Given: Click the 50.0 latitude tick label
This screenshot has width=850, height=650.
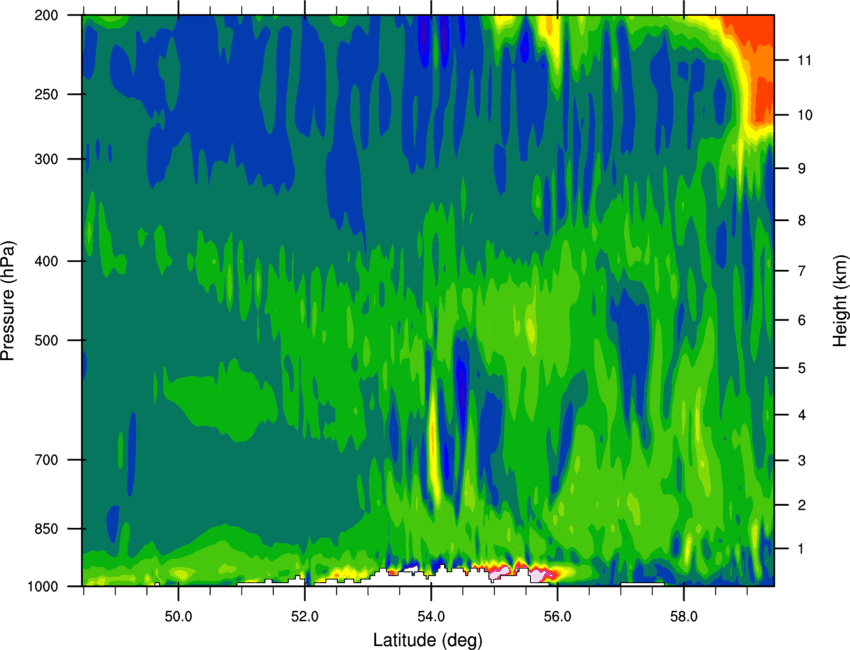Looking at the screenshot, I should pyautogui.click(x=178, y=617).
